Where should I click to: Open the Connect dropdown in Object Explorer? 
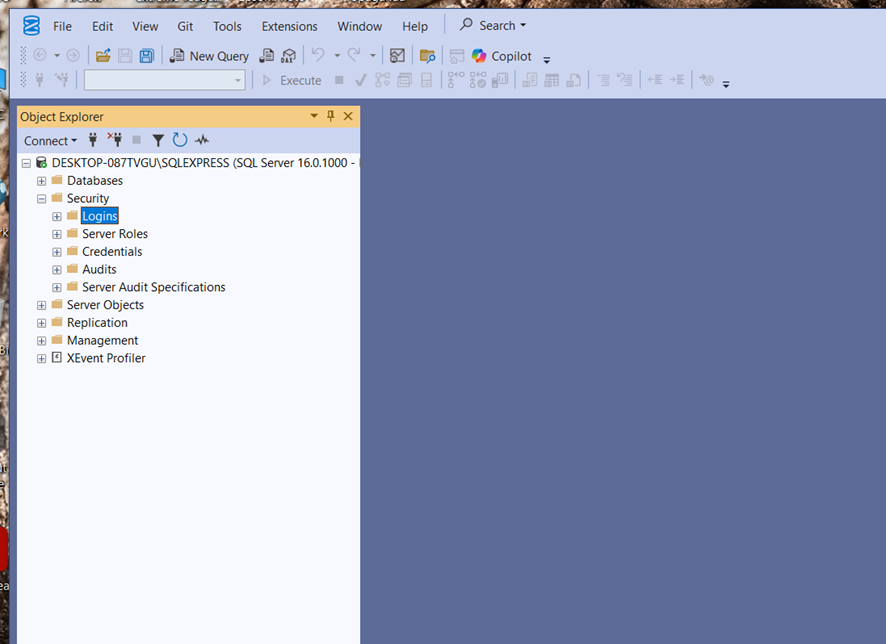[x=50, y=141]
